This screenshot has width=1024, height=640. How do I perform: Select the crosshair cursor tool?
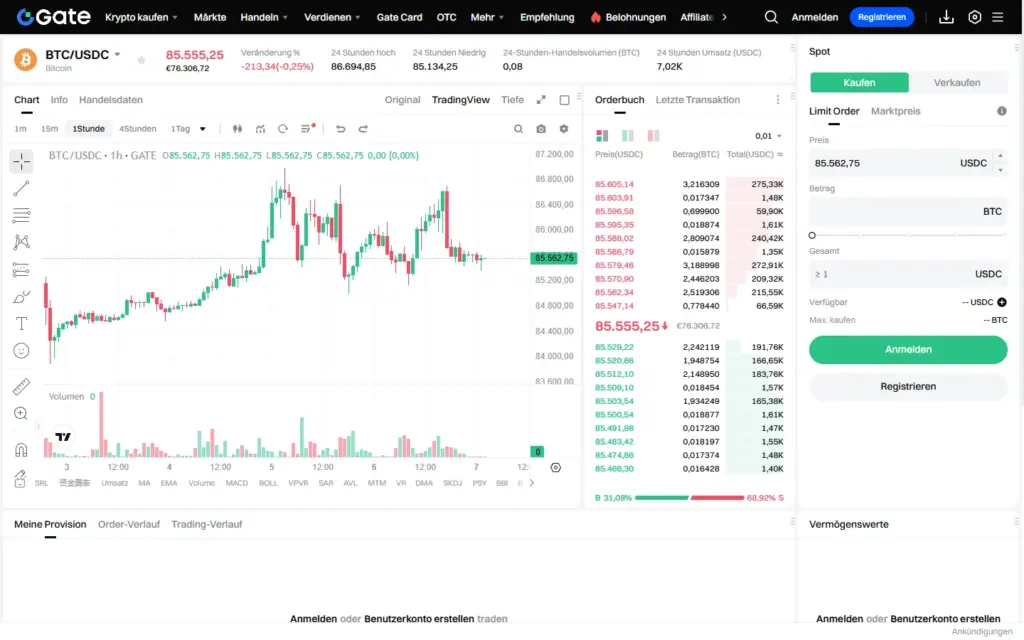click(x=21, y=161)
